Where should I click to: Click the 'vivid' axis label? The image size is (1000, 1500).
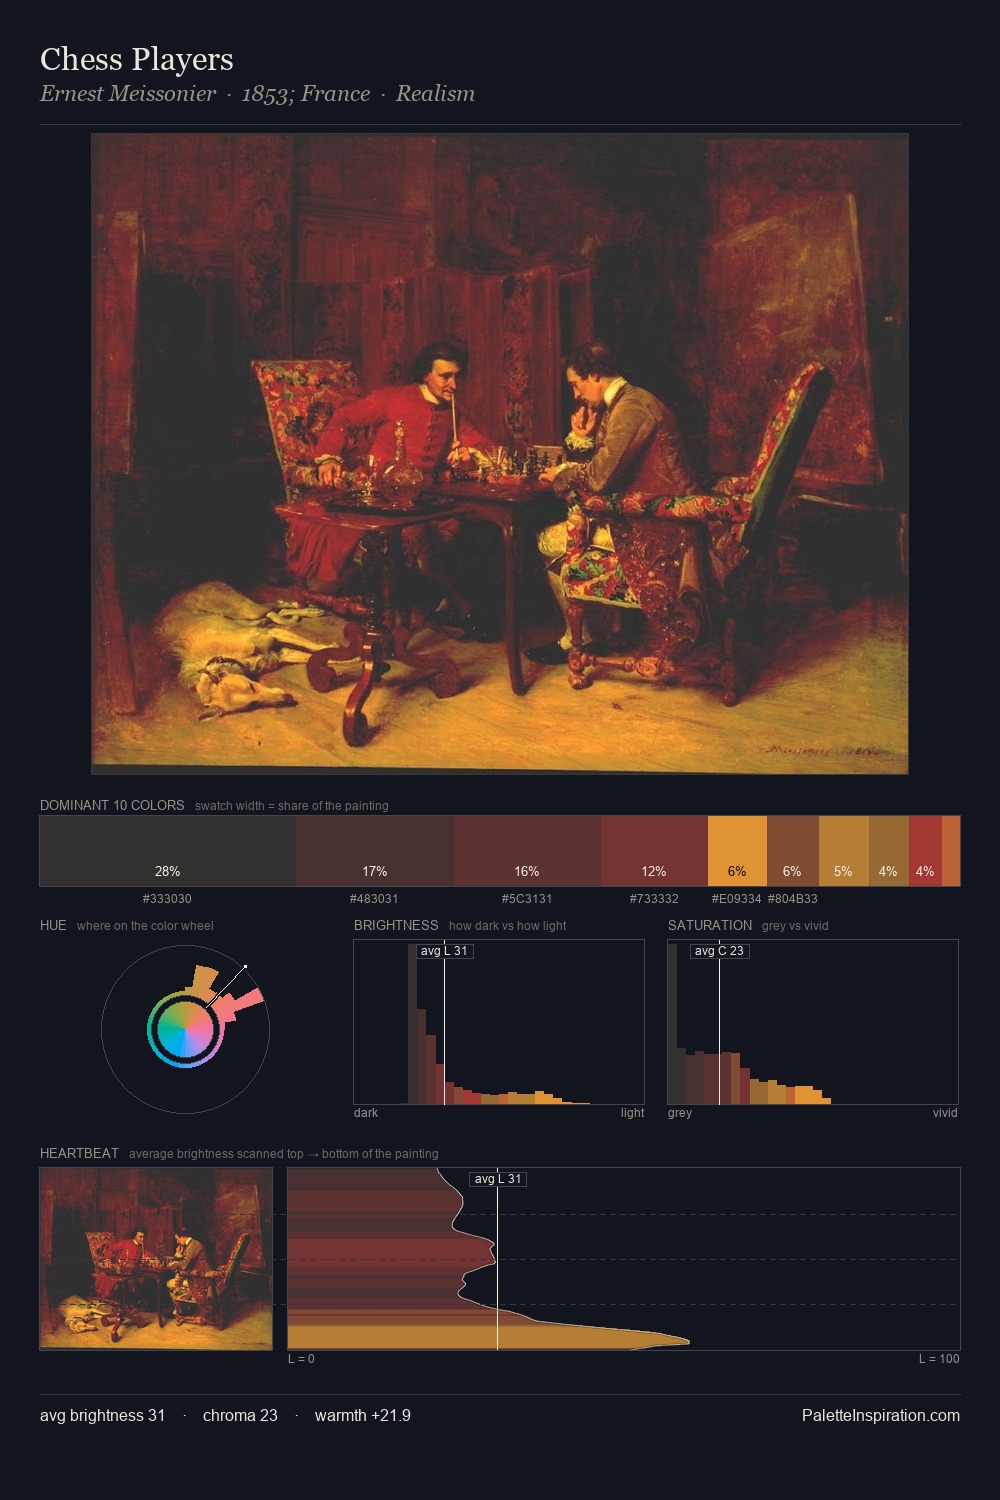tap(945, 1113)
